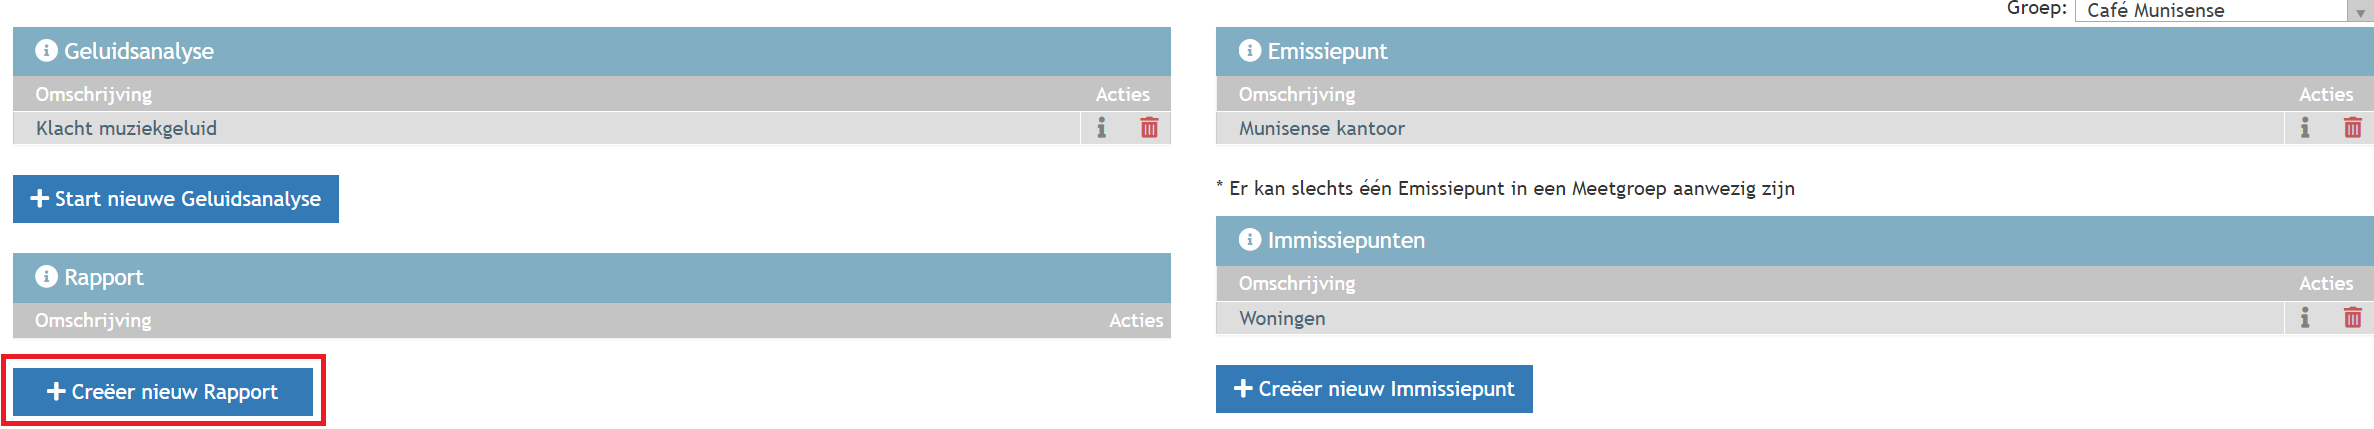Image resolution: width=2374 pixels, height=429 pixels.
Task: View info for Woningen immission point
Action: tap(2304, 318)
